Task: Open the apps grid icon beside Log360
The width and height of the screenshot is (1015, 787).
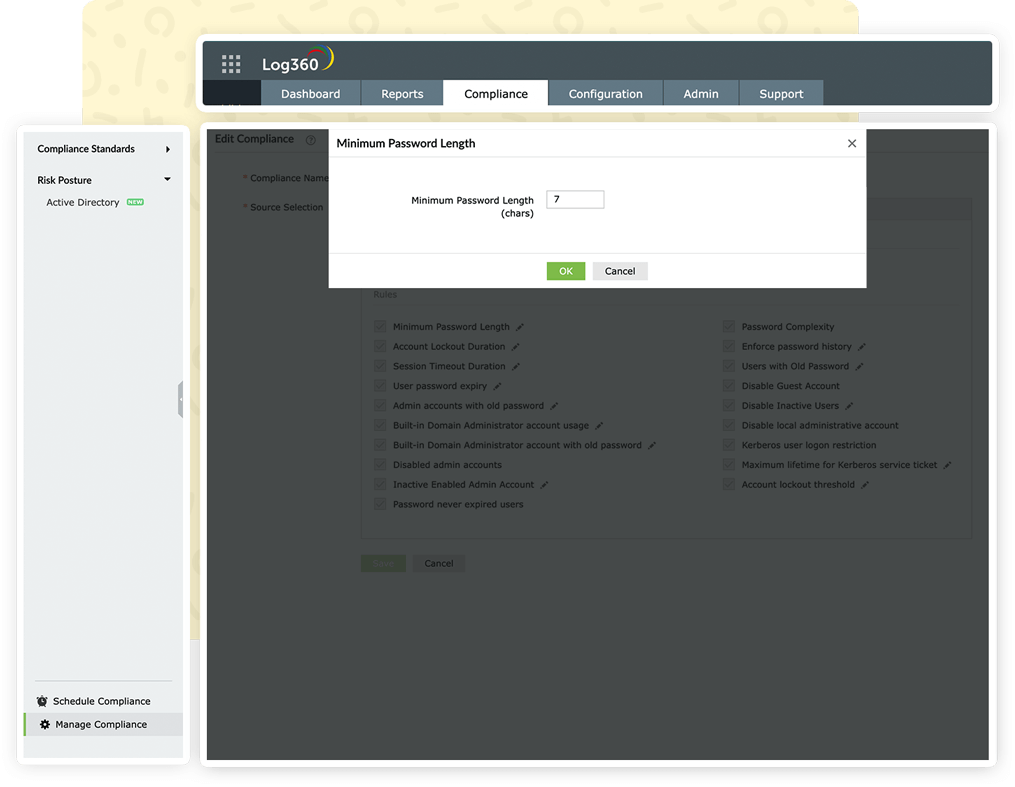Action: [231, 63]
